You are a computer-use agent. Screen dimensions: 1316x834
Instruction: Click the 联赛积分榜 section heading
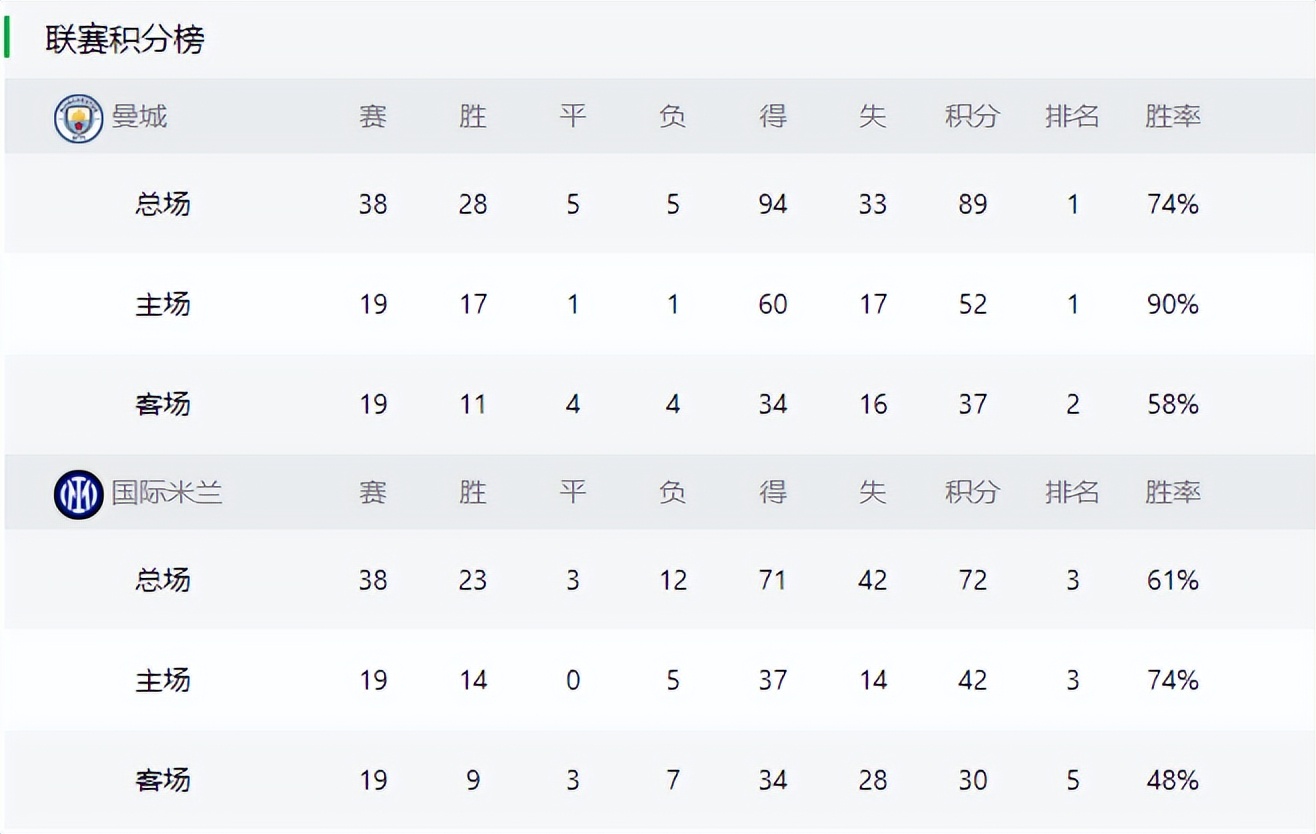[x=124, y=39]
